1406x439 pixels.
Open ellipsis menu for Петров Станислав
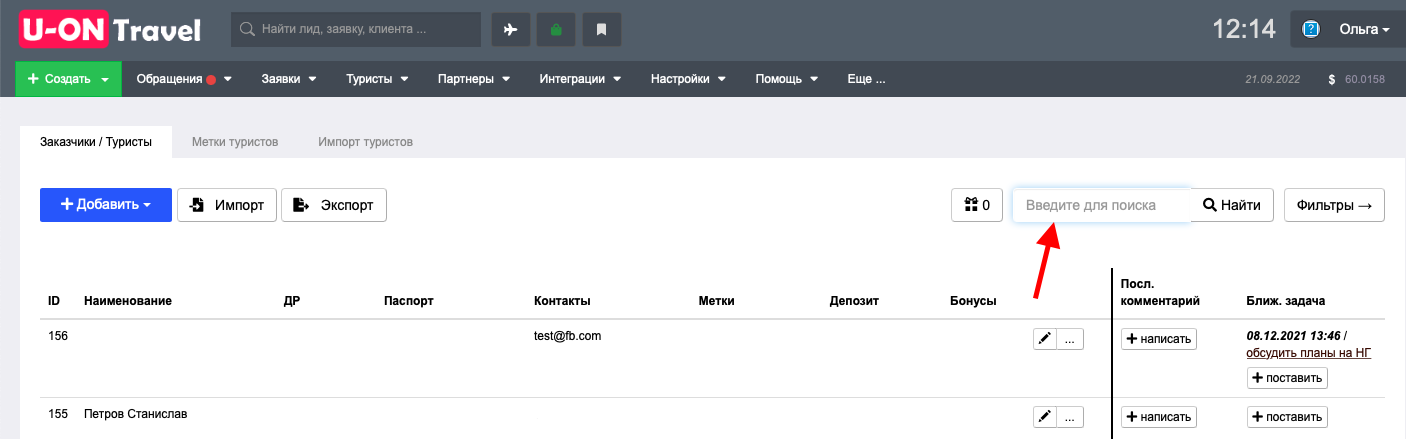[x=1069, y=416]
